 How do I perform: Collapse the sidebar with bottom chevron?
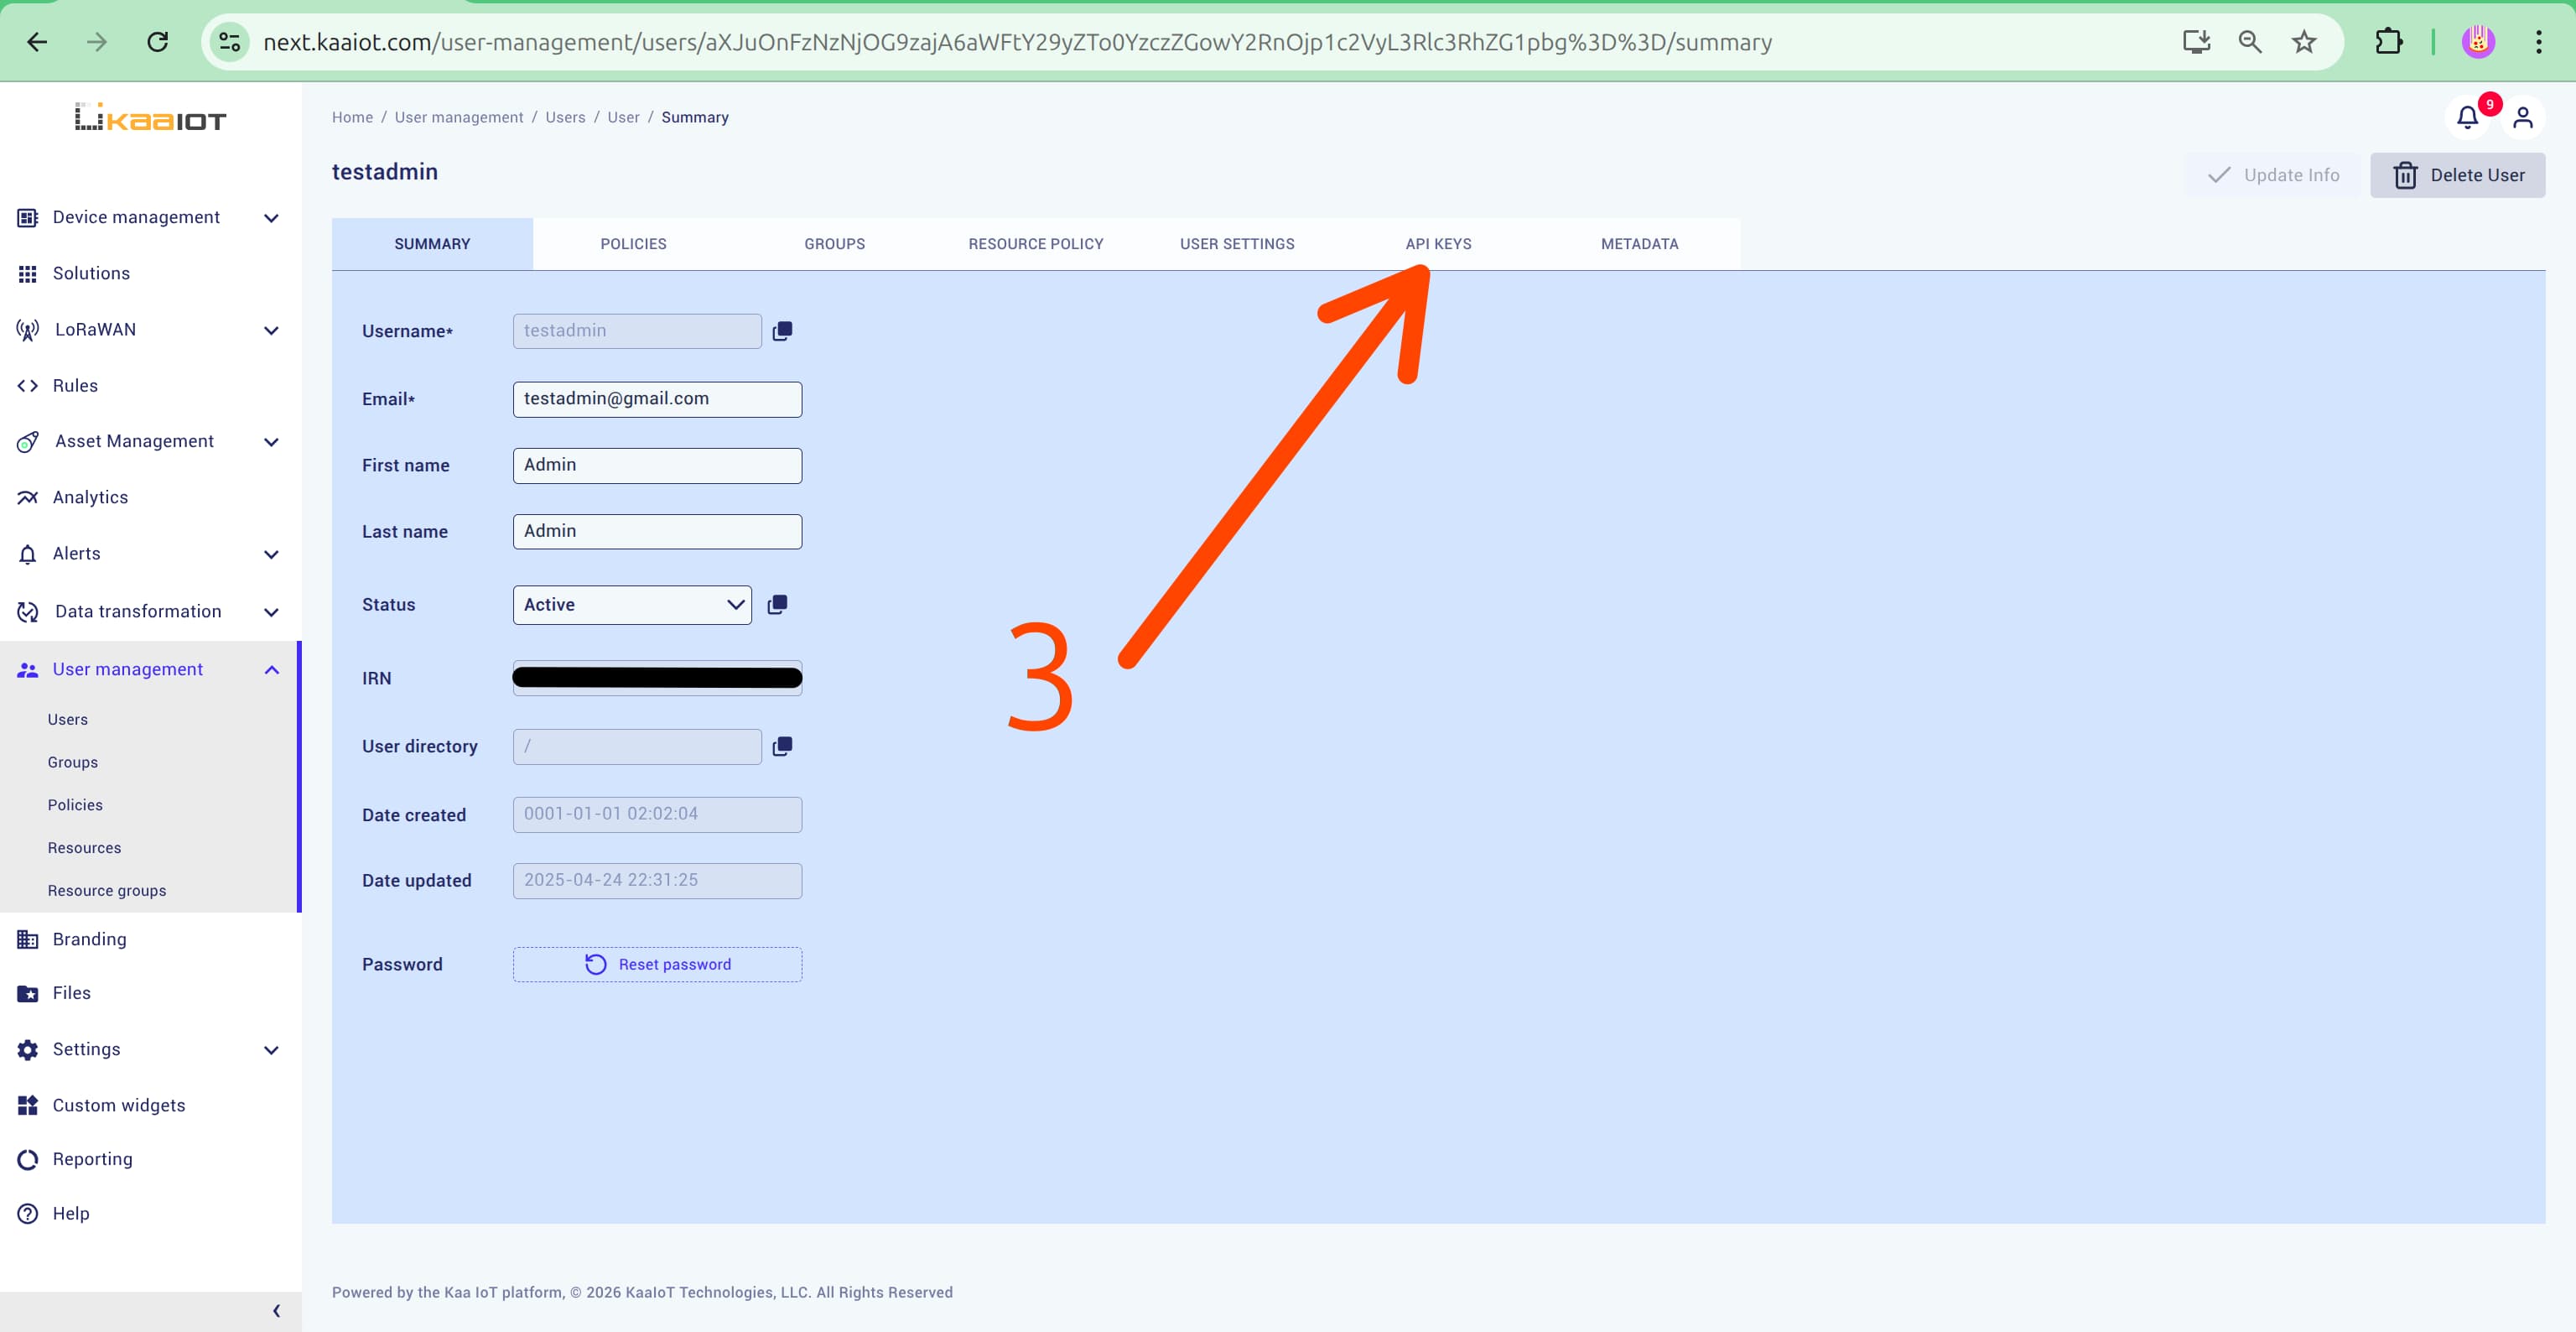(x=275, y=1311)
